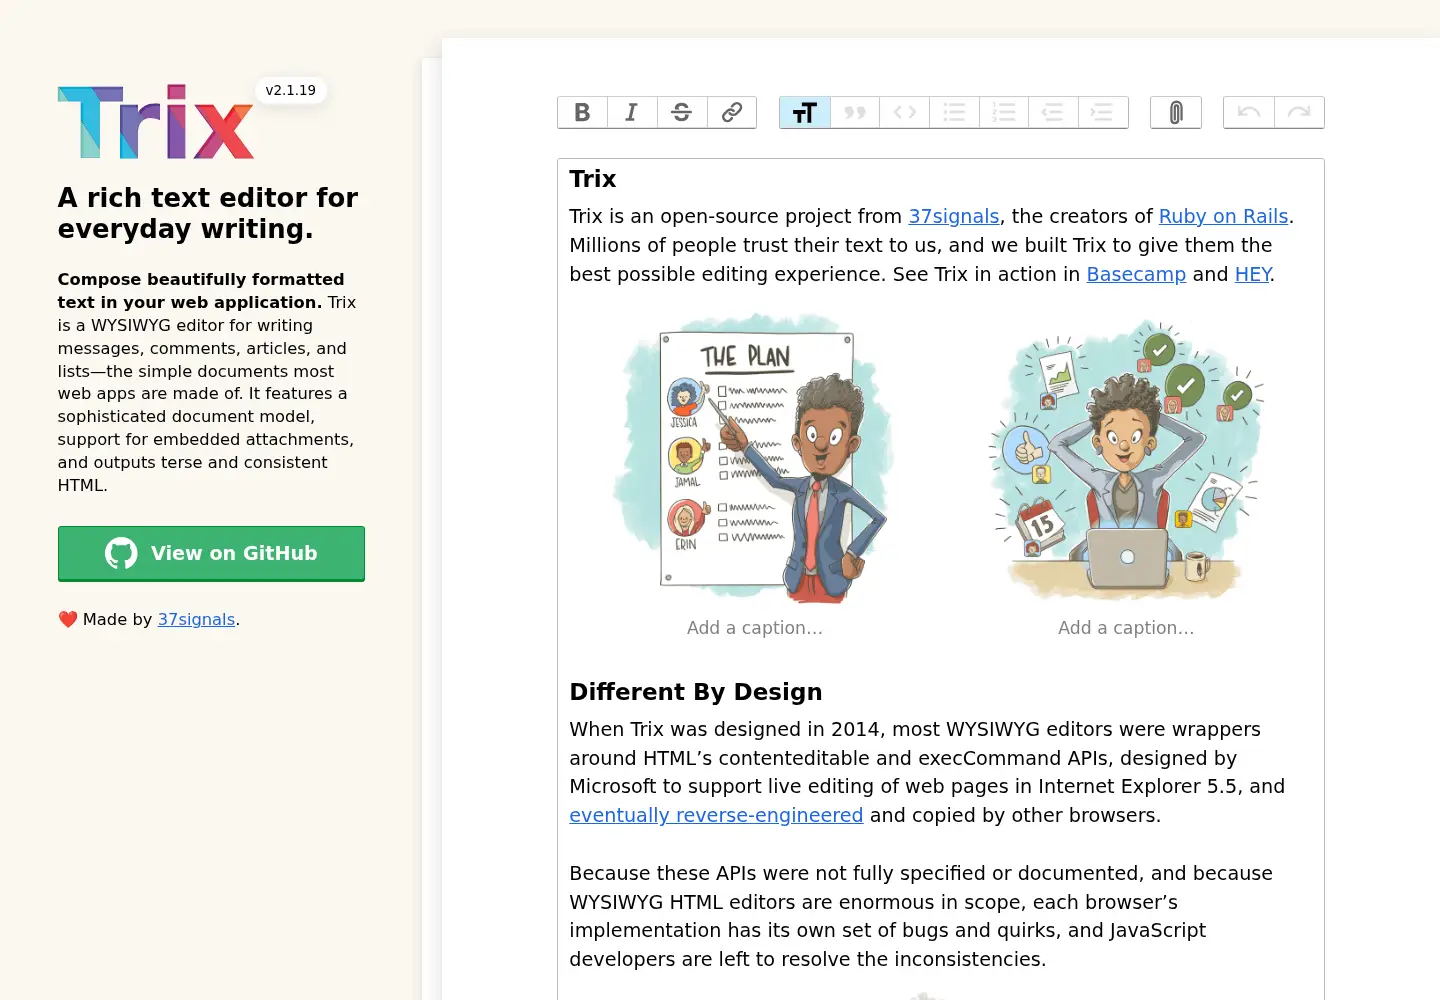Click the undo arrow

[x=1249, y=112]
